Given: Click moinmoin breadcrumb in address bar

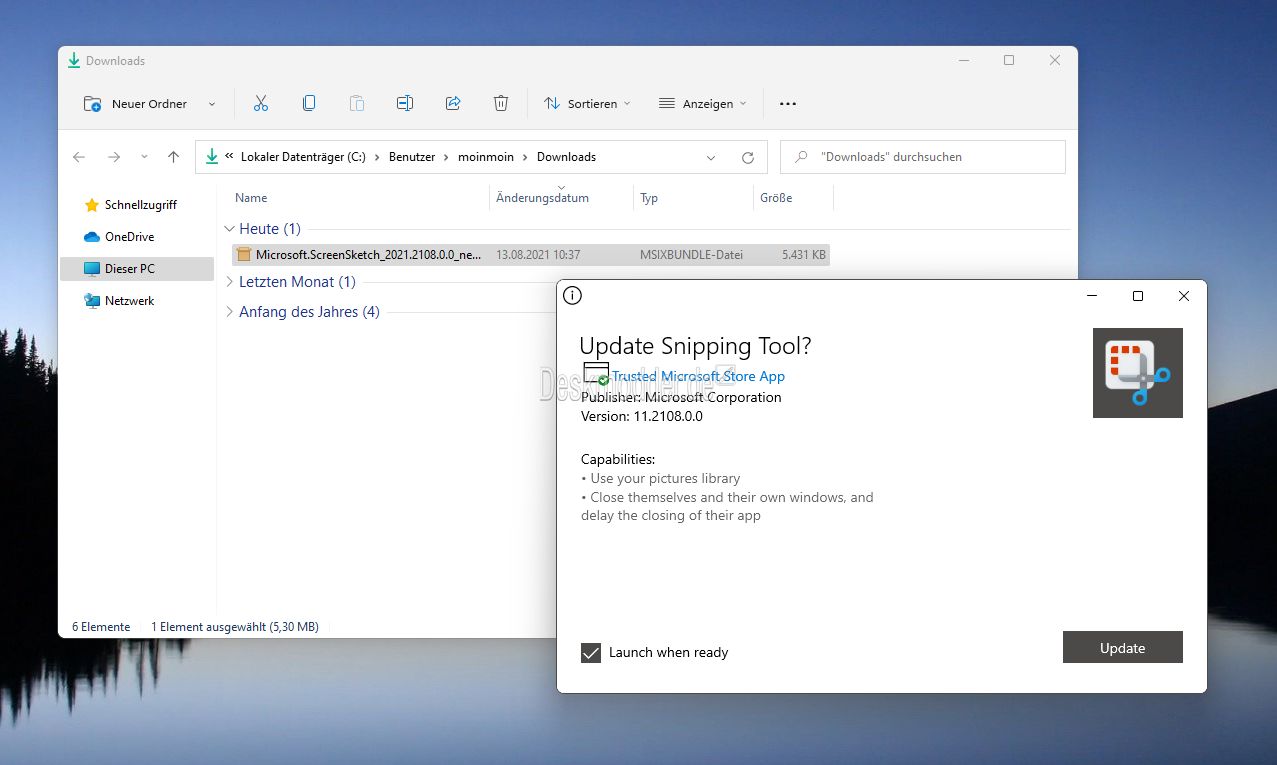Looking at the screenshot, I should click(x=486, y=157).
